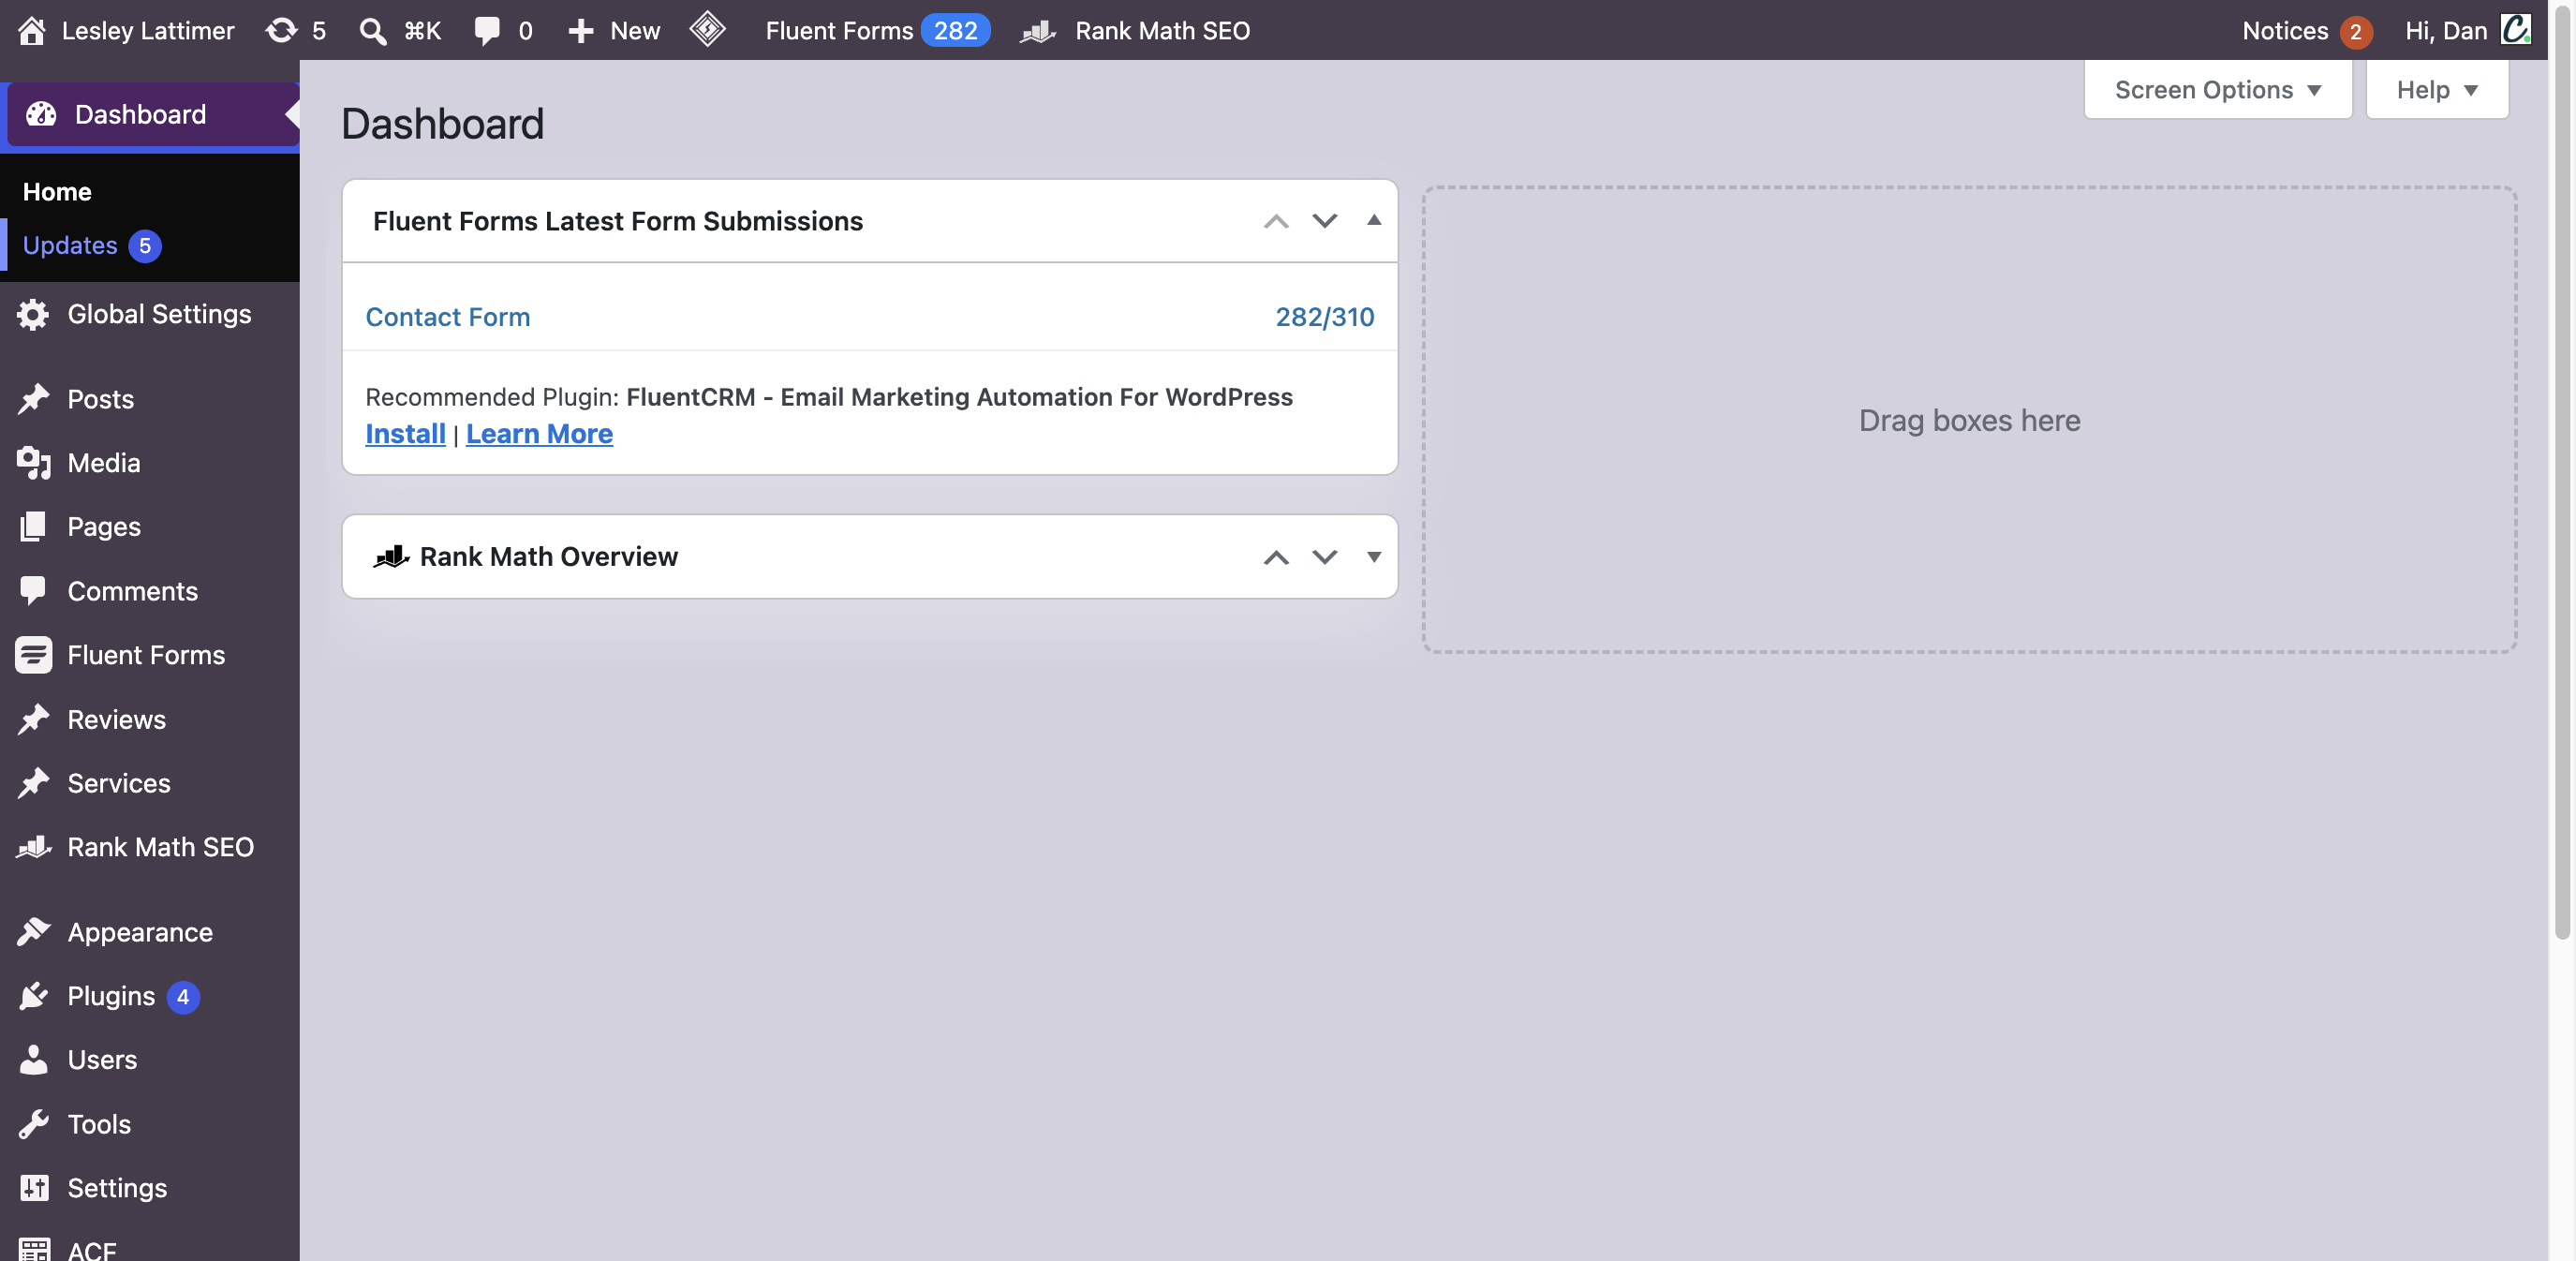Image resolution: width=2576 pixels, height=1261 pixels.
Task: Collapse the Fluent Forms Latest Form Submissions panel
Action: (x=1373, y=220)
